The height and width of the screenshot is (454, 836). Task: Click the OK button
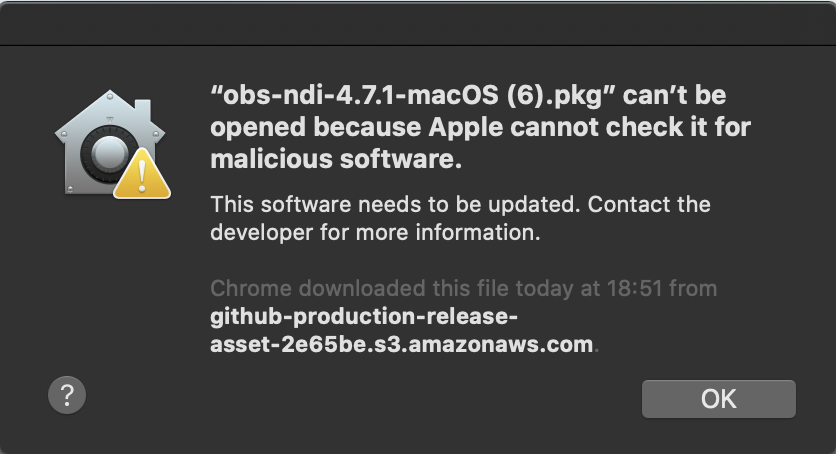point(719,399)
